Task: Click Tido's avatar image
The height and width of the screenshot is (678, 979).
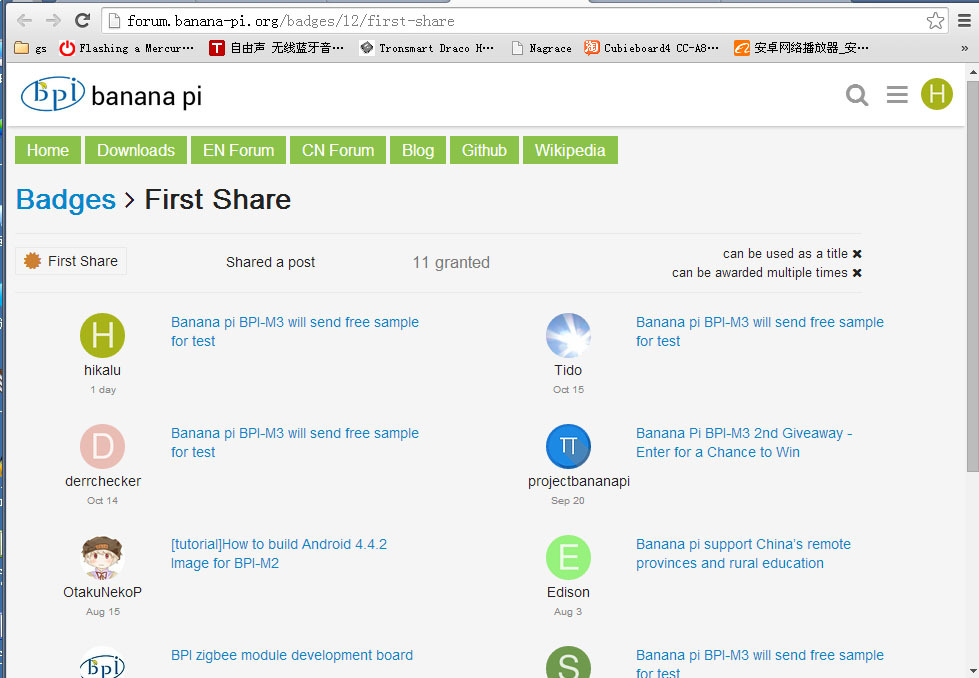Action: pyautogui.click(x=568, y=335)
